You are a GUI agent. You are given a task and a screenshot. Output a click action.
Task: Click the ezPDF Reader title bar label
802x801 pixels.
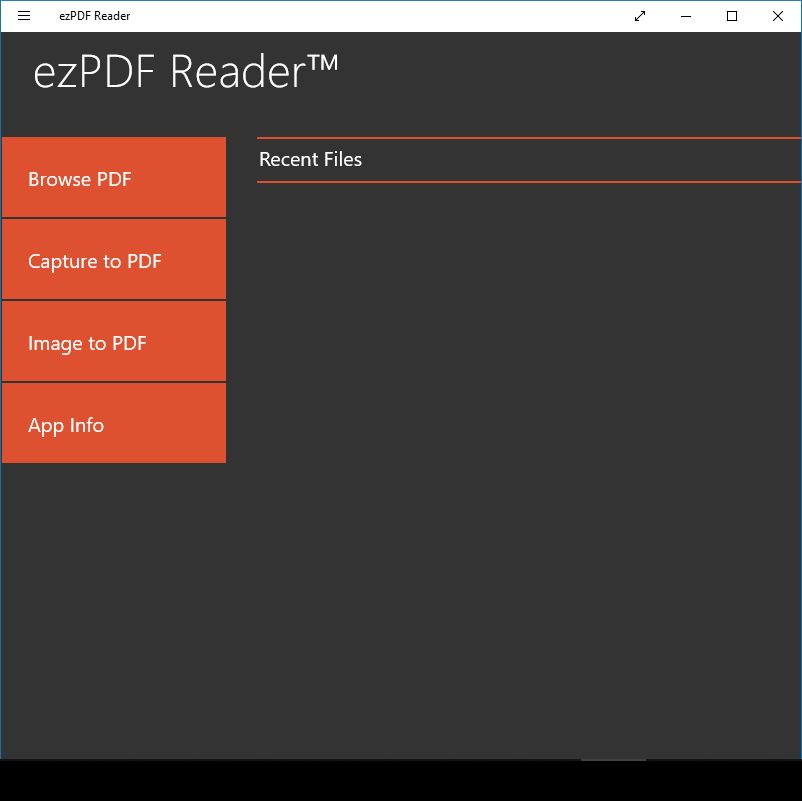click(x=95, y=16)
